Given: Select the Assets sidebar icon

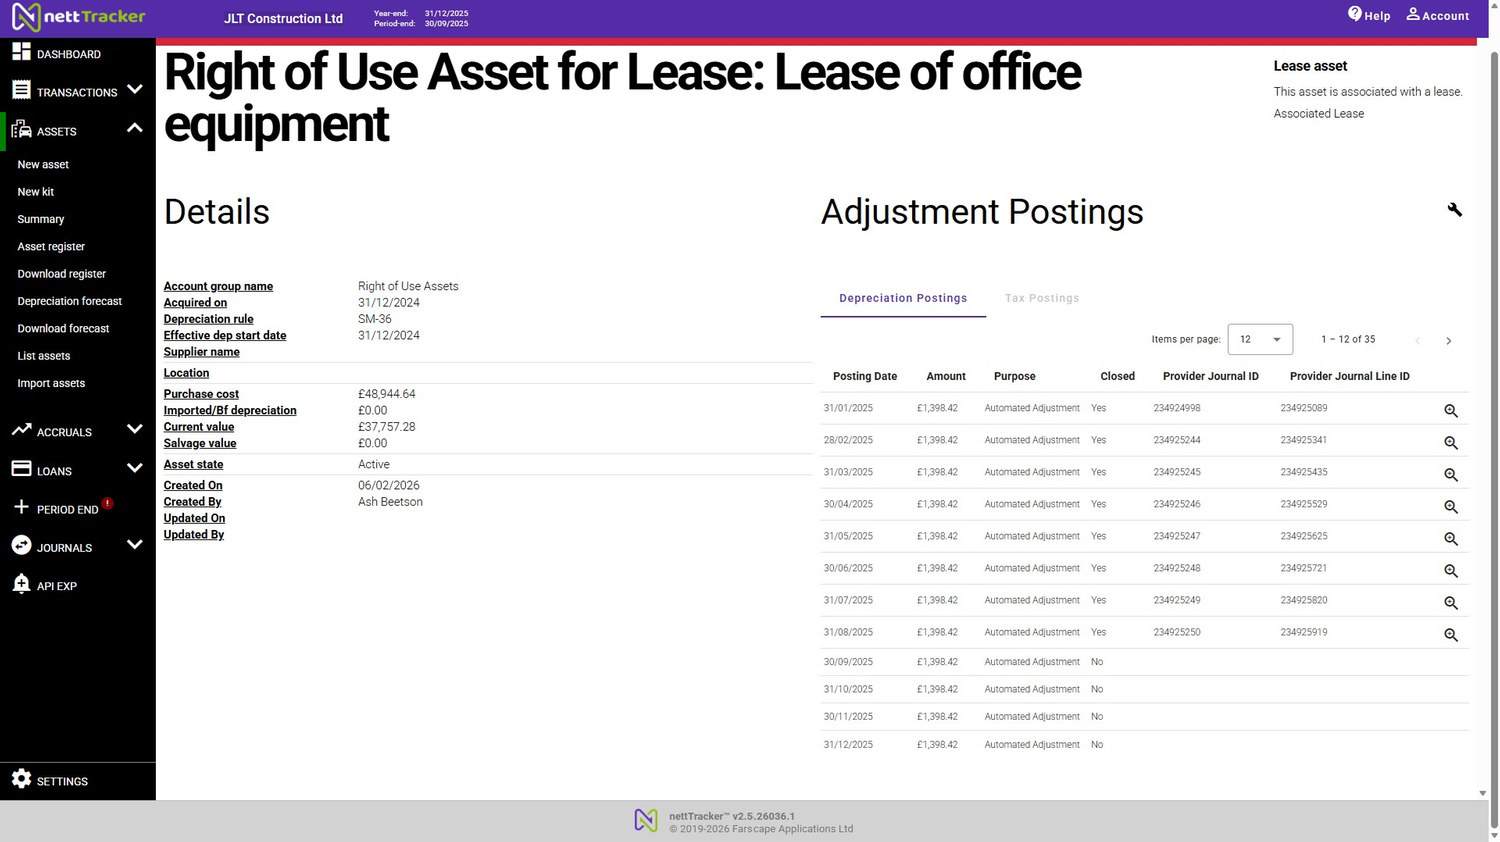Looking at the screenshot, I should (21, 131).
